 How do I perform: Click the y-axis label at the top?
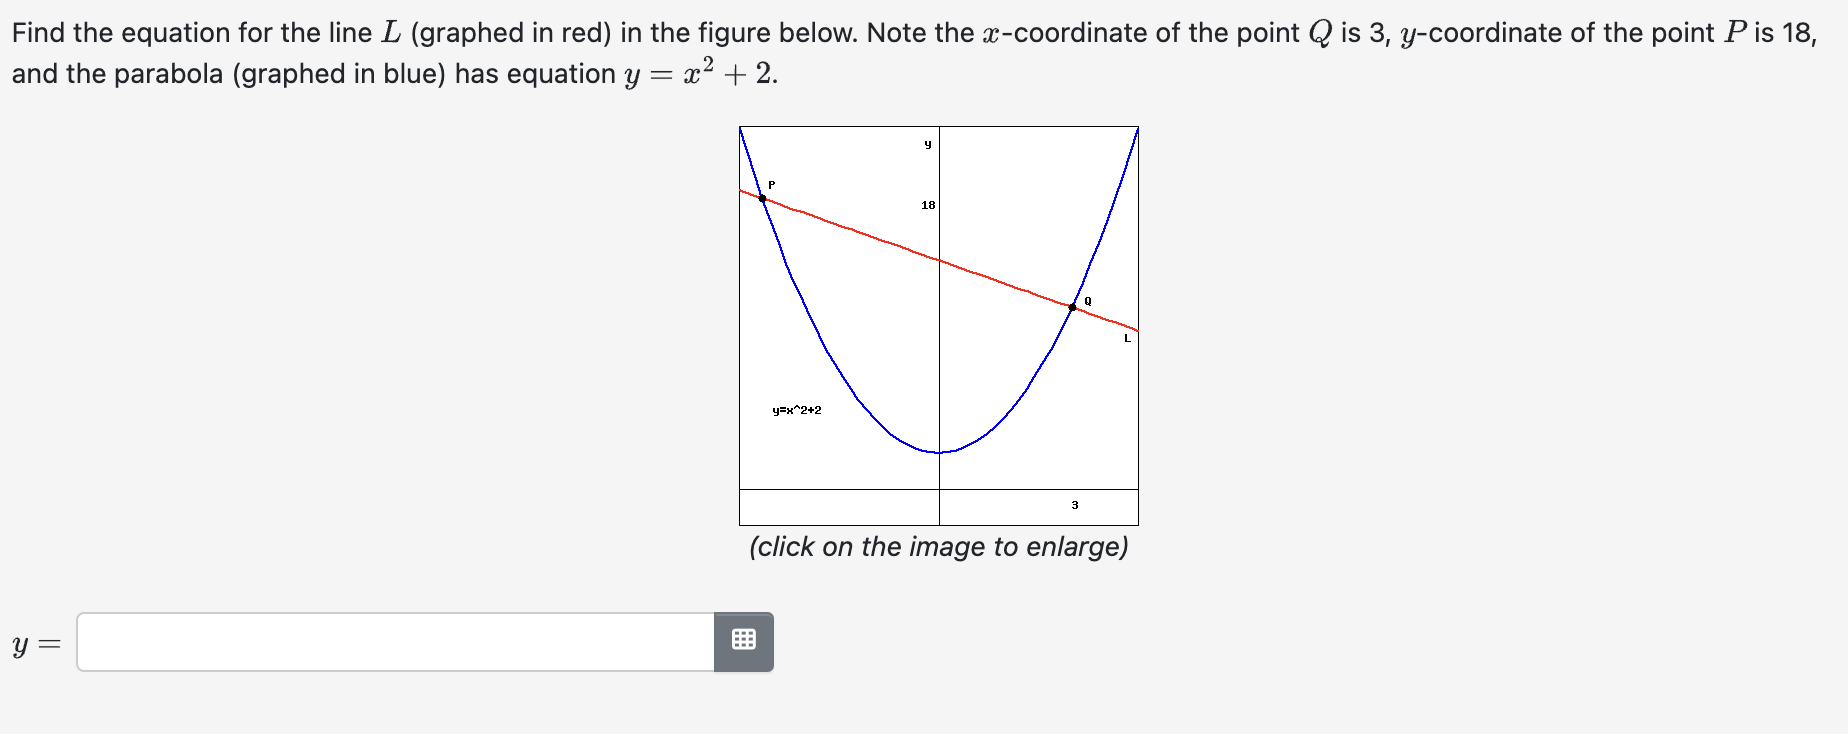tap(926, 142)
